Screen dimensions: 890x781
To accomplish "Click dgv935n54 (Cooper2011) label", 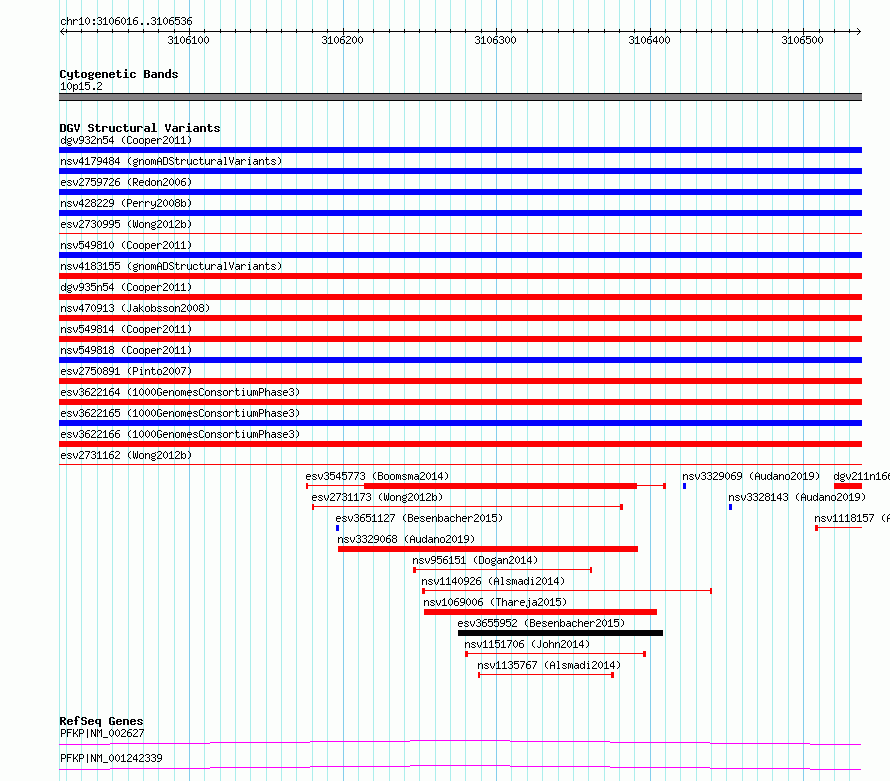I will [126, 287].
